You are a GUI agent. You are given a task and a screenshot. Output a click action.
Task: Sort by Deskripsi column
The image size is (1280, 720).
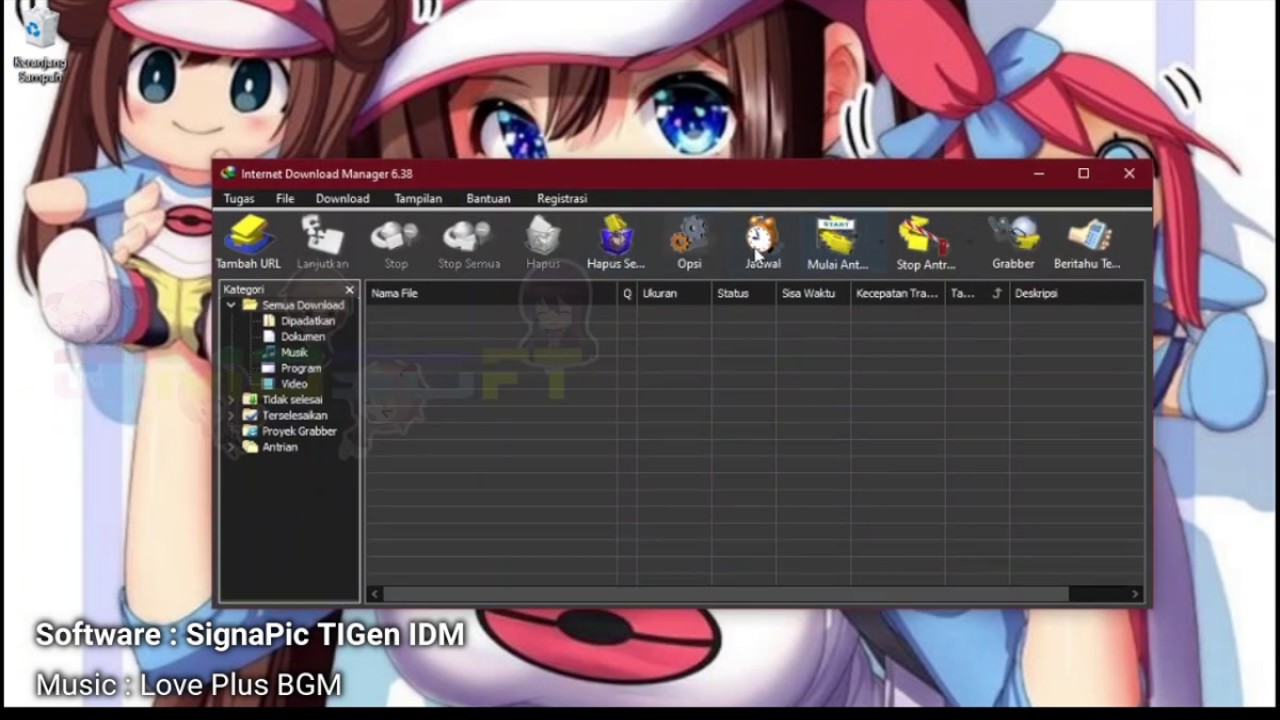click(x=1076, y=293)
